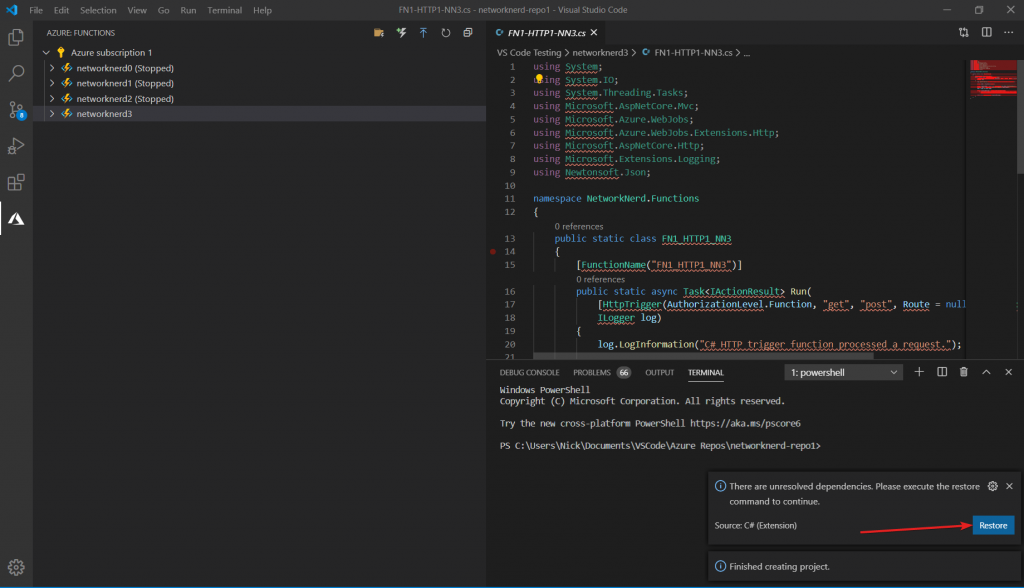The image size is (1024, 588).
Task: Open the Help menu
Action: tap(262, 10)
